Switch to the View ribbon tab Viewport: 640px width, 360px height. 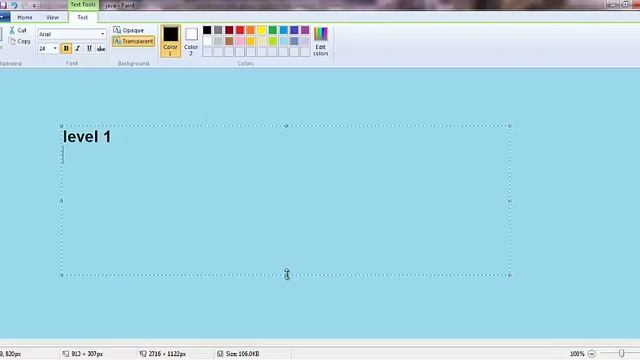tap(52, 17)
